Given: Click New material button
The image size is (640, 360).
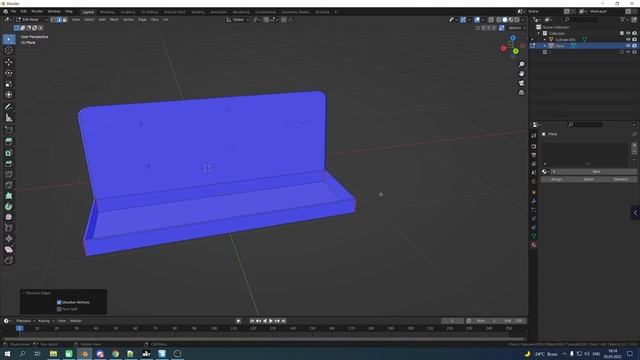Looking at the screenshot, I should 596,172.
